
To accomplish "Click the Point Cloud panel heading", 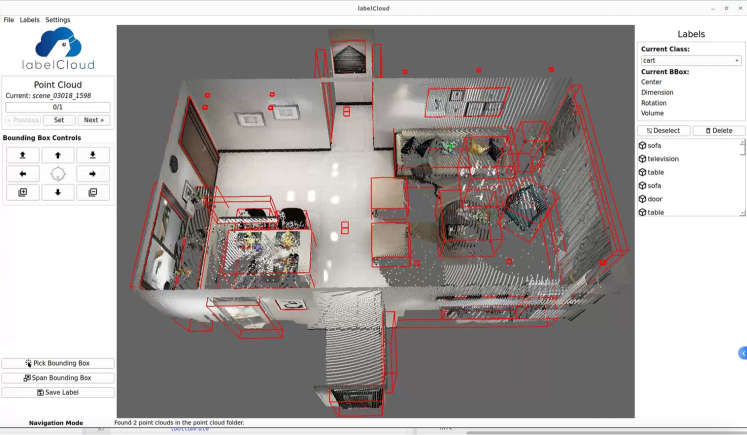I will coord(58,84).
